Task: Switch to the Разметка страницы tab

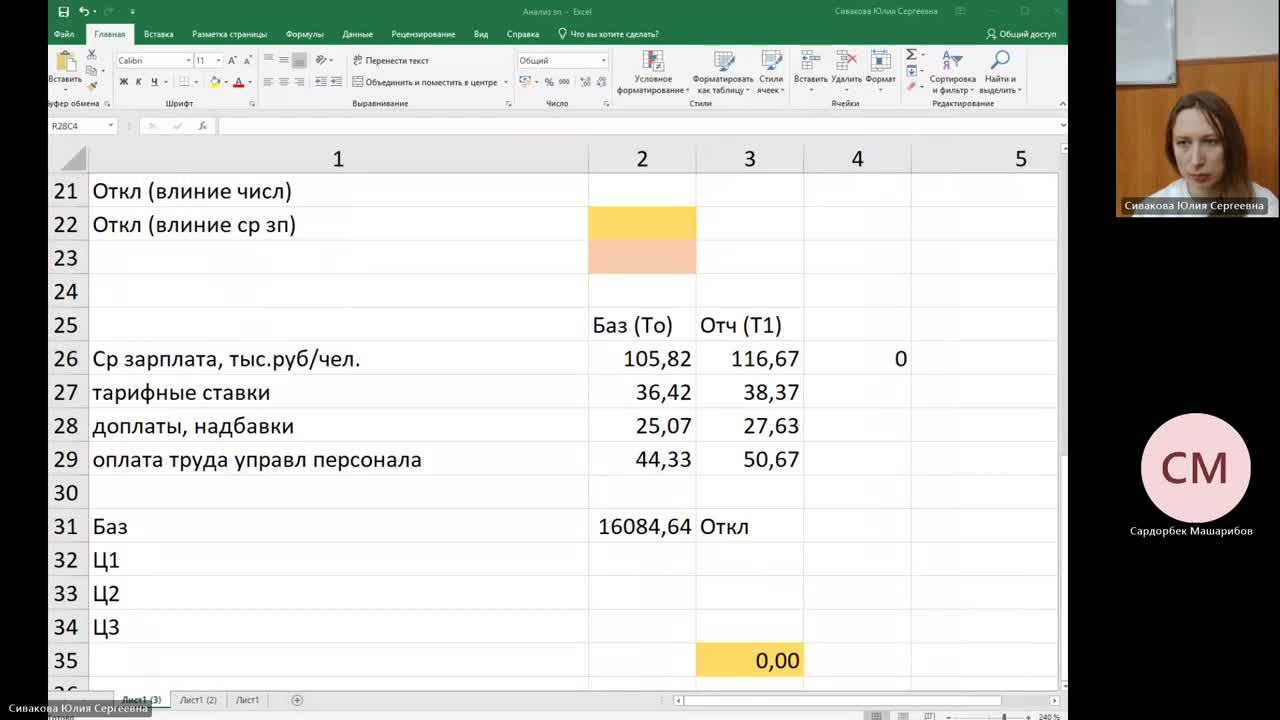Action: click(x=229, y=34)
